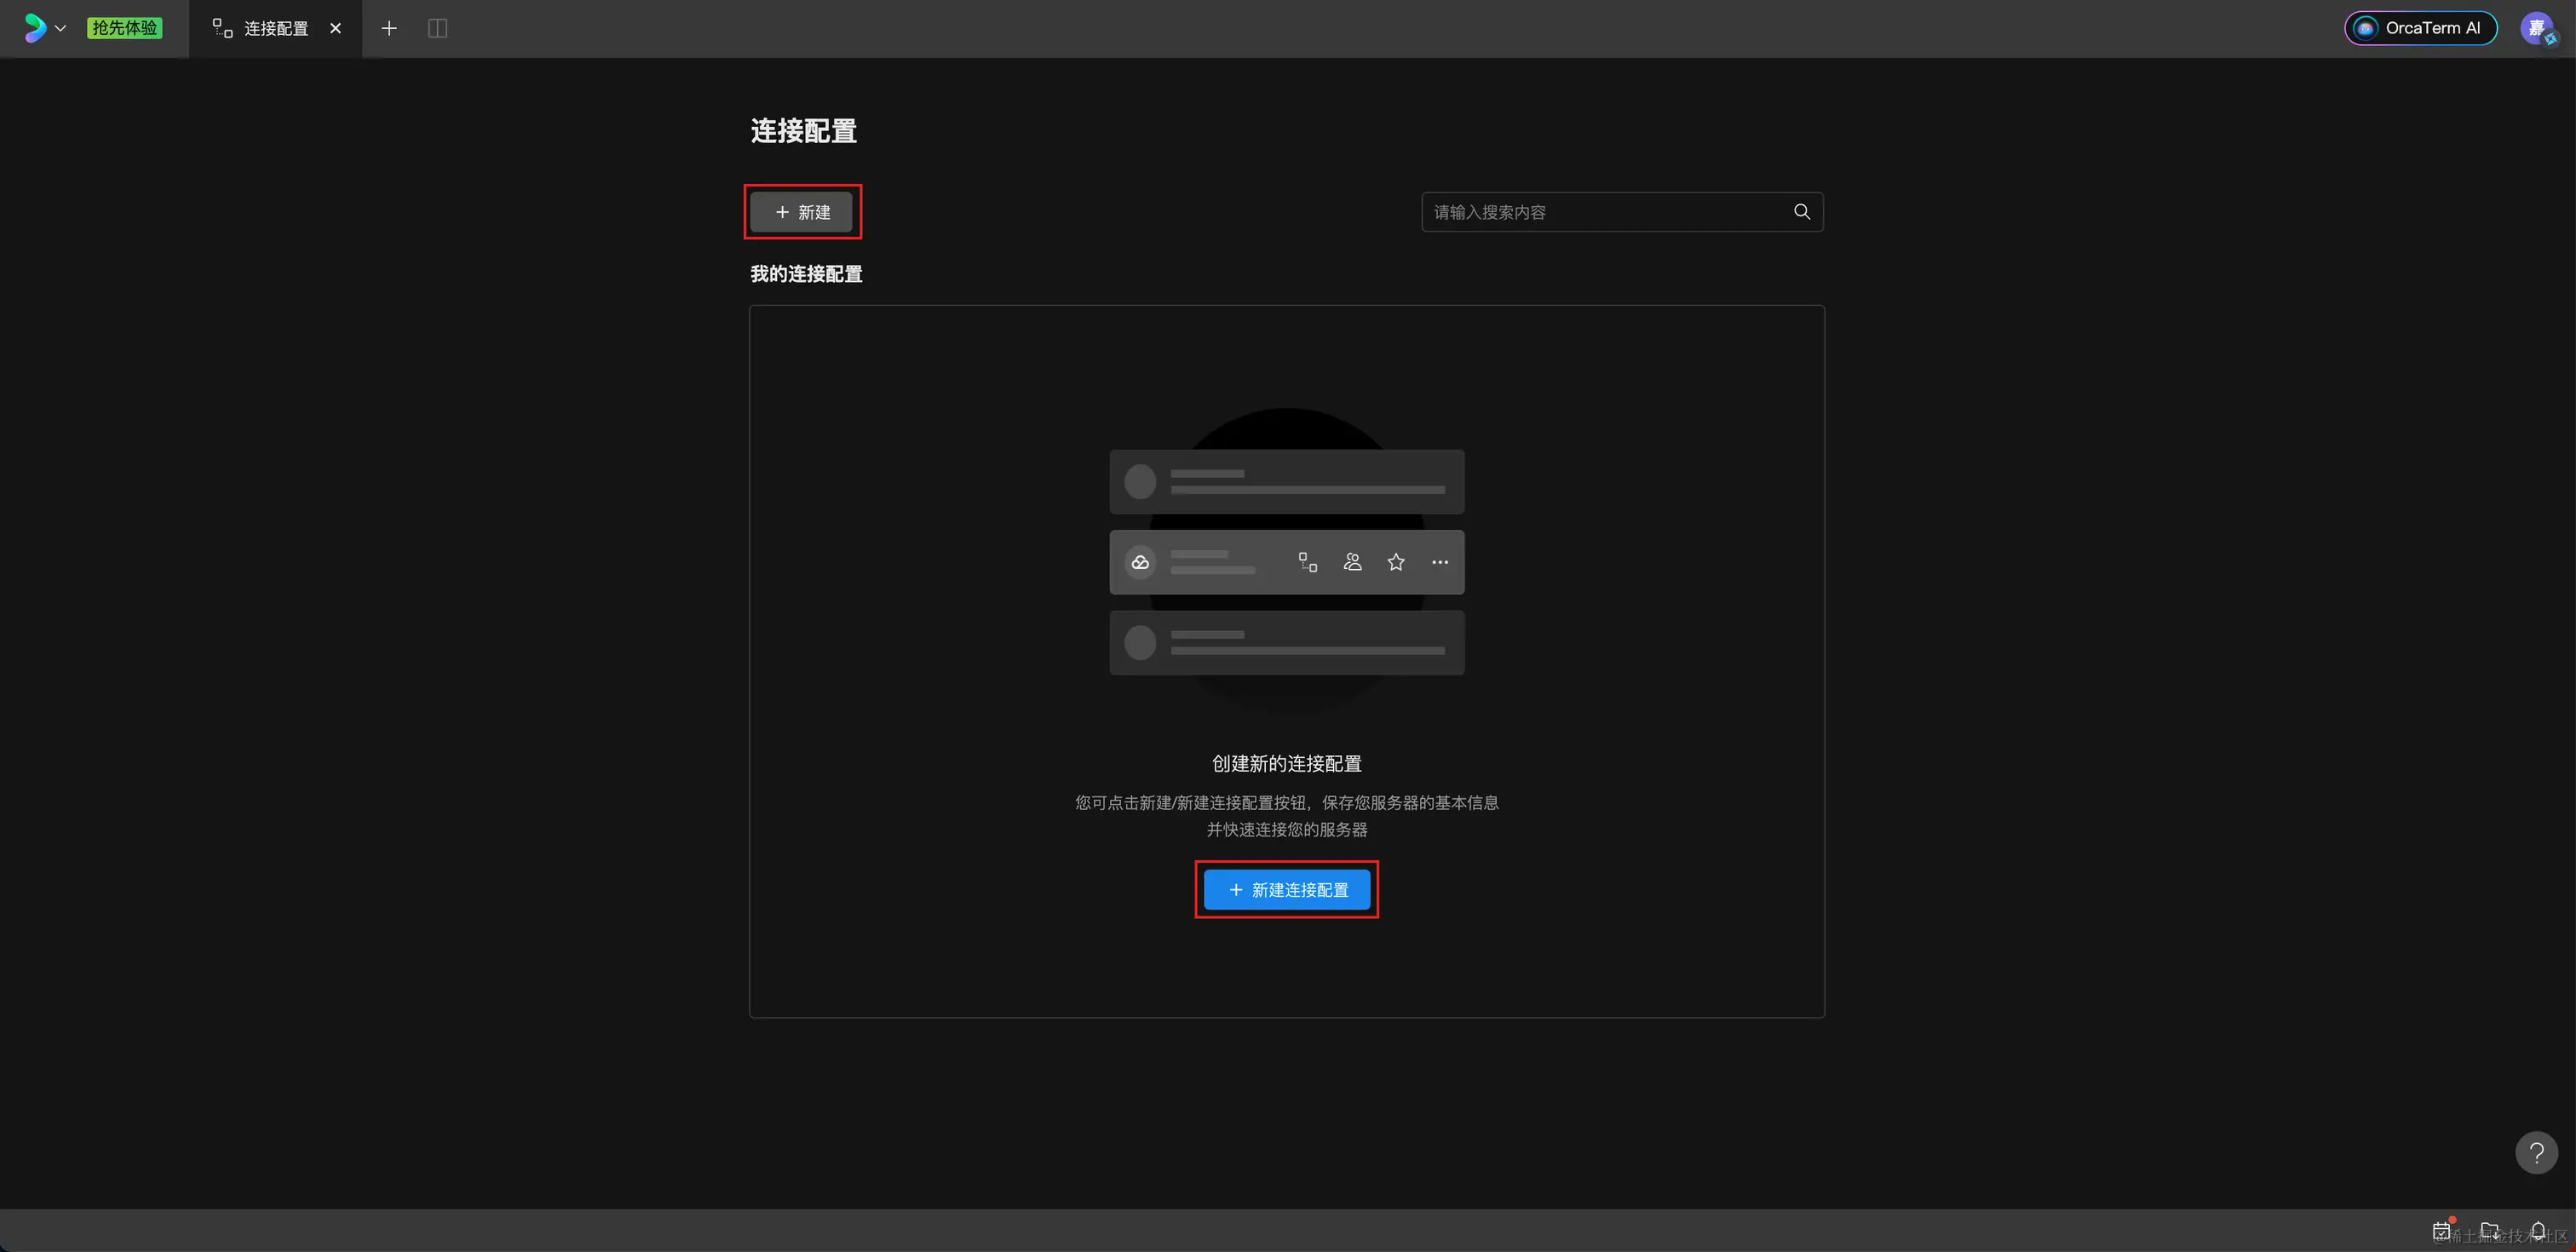Expand the dropdown arrow beside logo
The image size is (2576, 1252).
(x=61, y=28)
